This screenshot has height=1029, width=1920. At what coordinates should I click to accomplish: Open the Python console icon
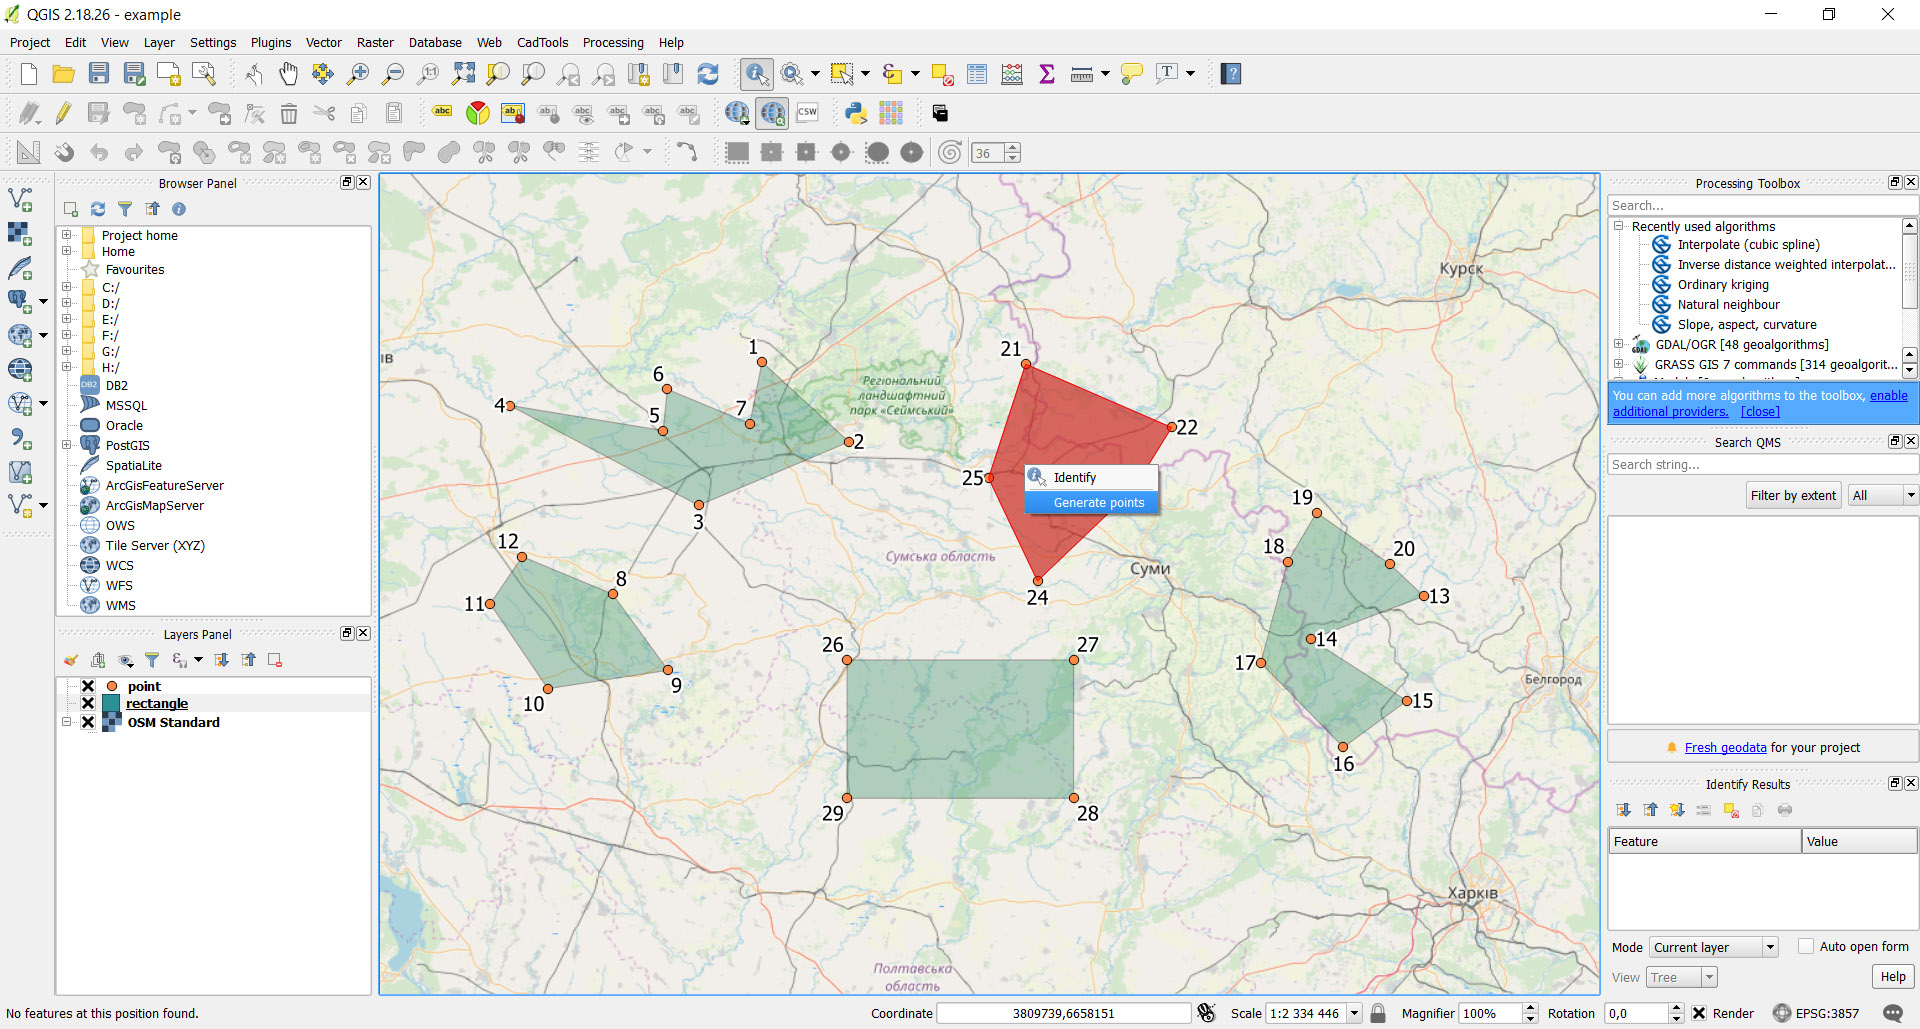856,113
